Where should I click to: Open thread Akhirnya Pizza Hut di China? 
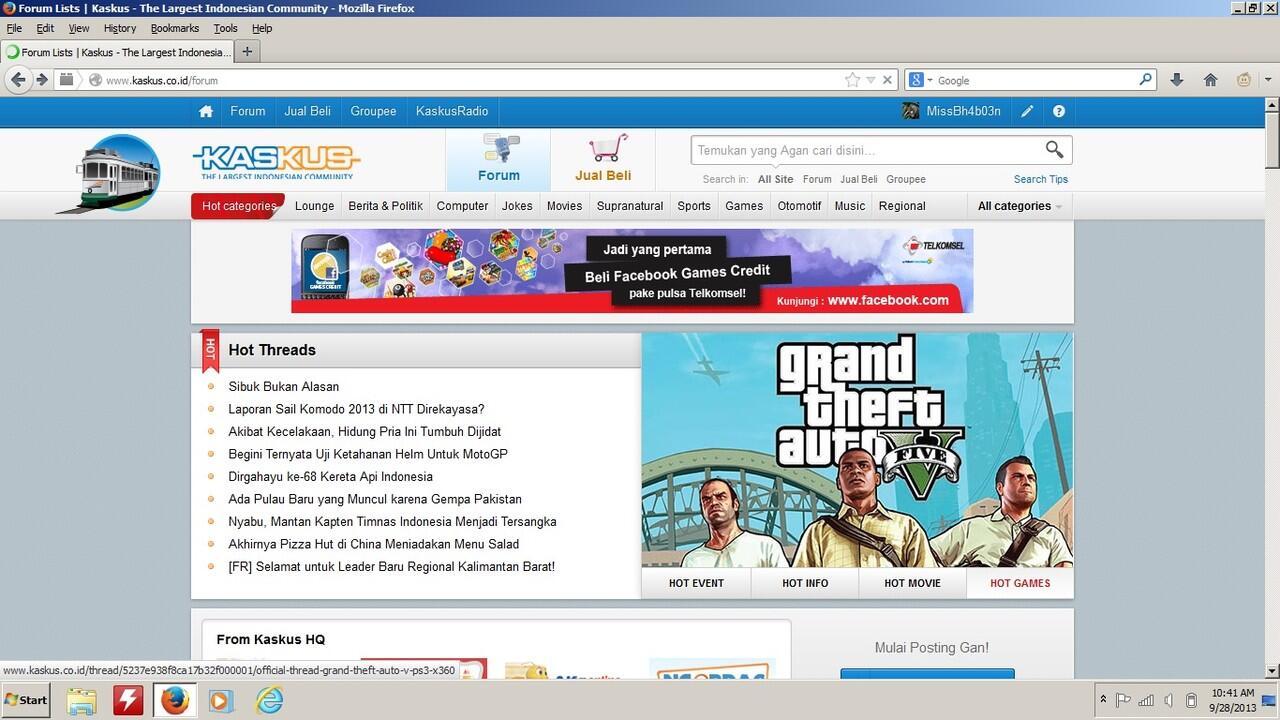point(373,544)
